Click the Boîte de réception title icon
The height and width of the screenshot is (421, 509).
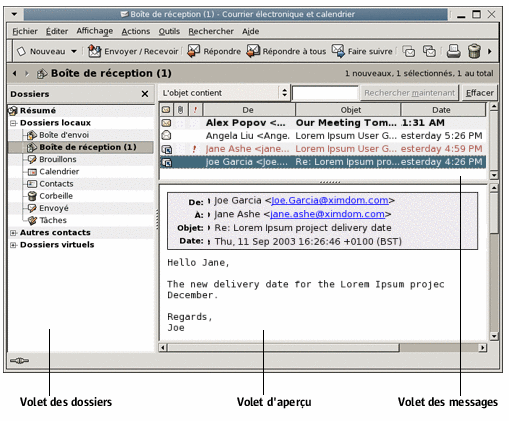(x=42, y=73)
